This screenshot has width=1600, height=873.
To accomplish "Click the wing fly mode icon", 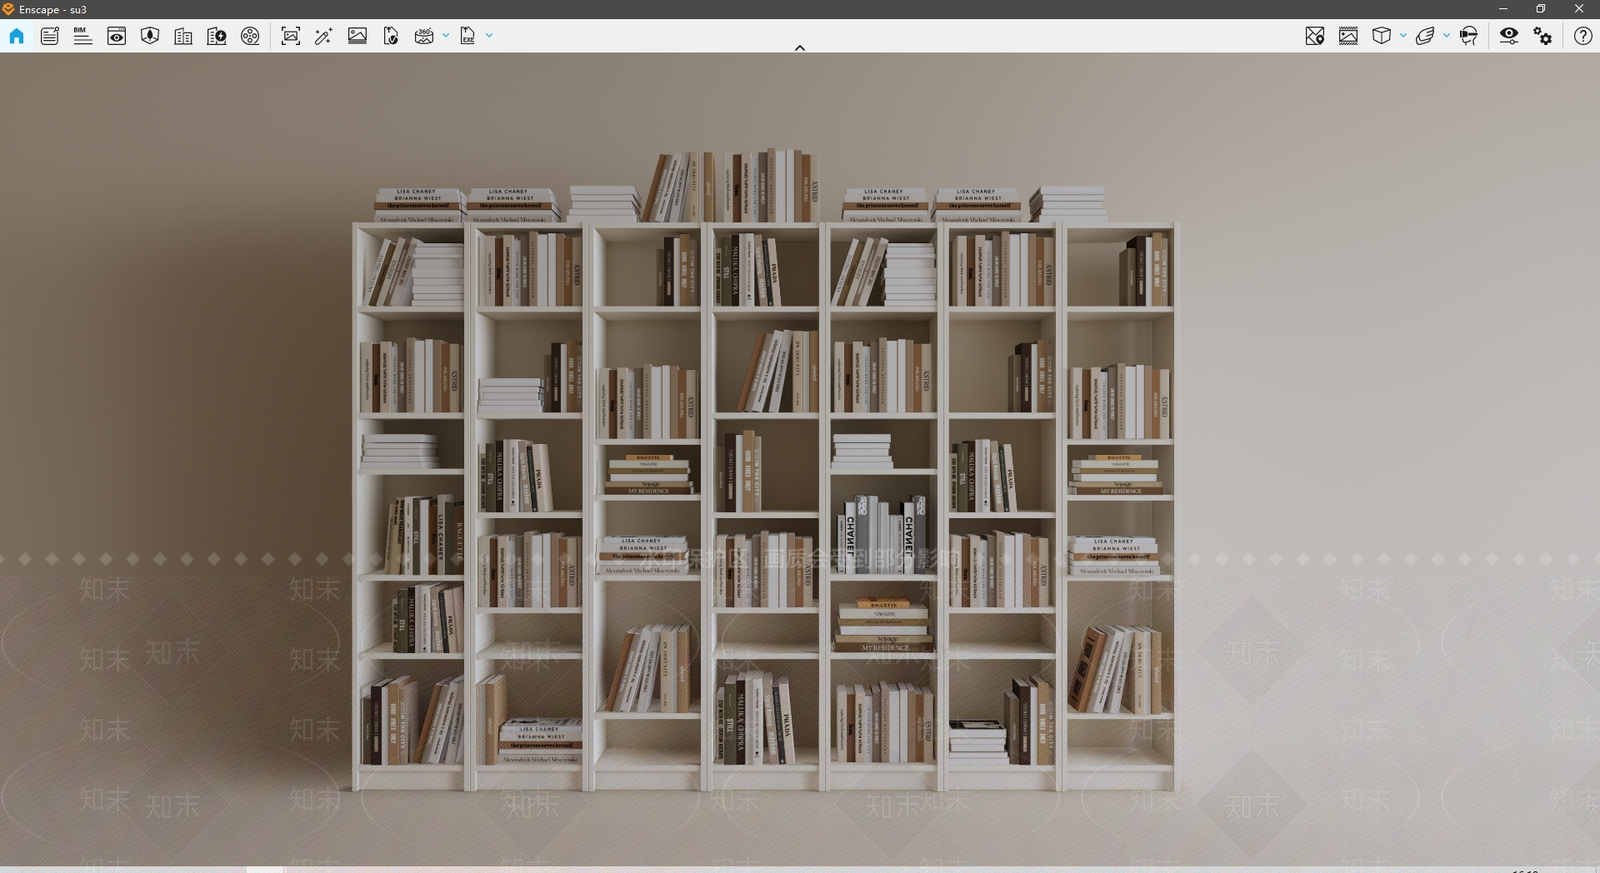I will click(1425, 36).
